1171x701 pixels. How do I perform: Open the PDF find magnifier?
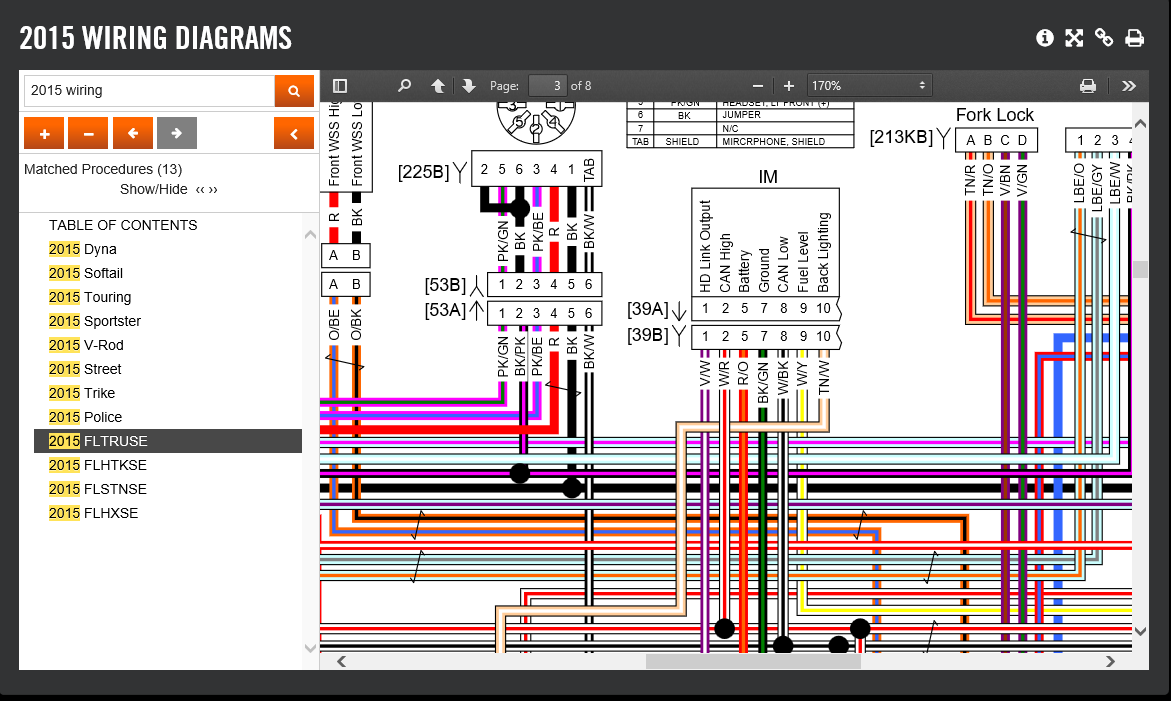pyautogui.click(x=404, y=86)
